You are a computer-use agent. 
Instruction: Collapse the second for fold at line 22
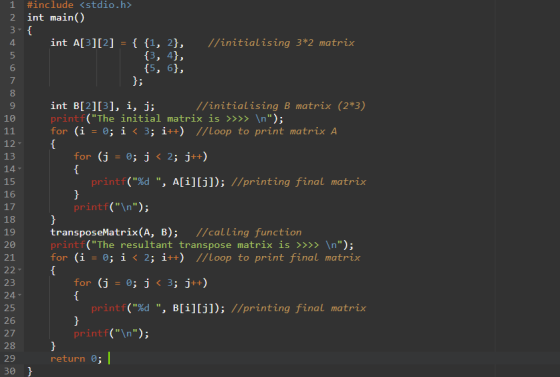click(x=20, y=270)
